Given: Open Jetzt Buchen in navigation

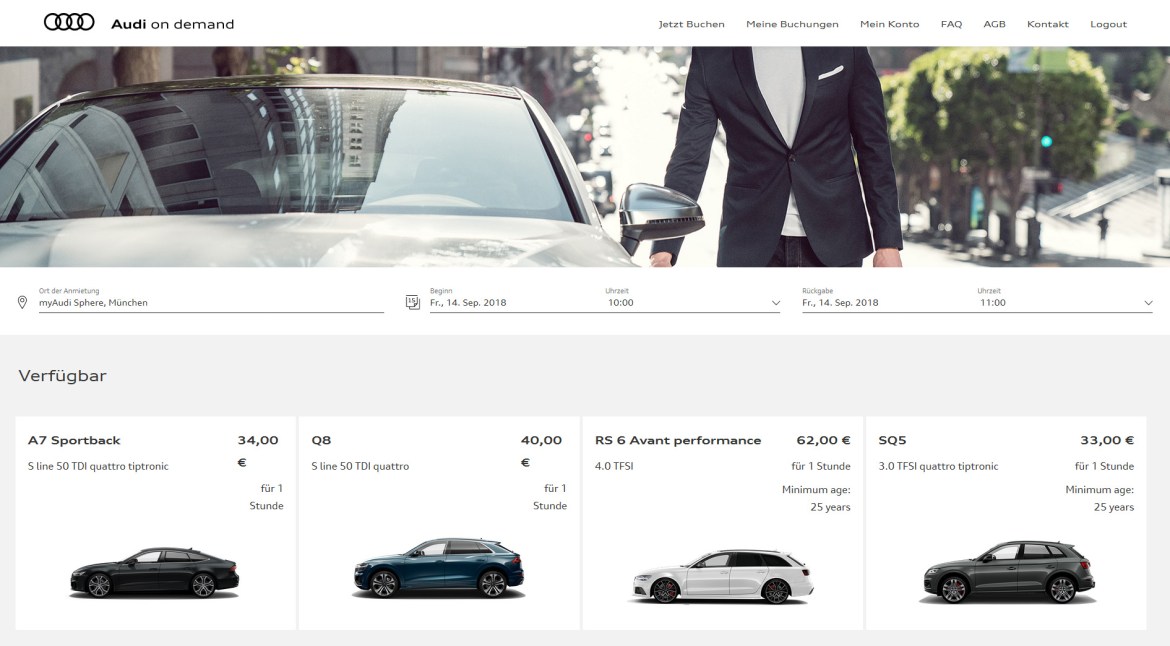Looking at the screenshot, I should (691, 24).
